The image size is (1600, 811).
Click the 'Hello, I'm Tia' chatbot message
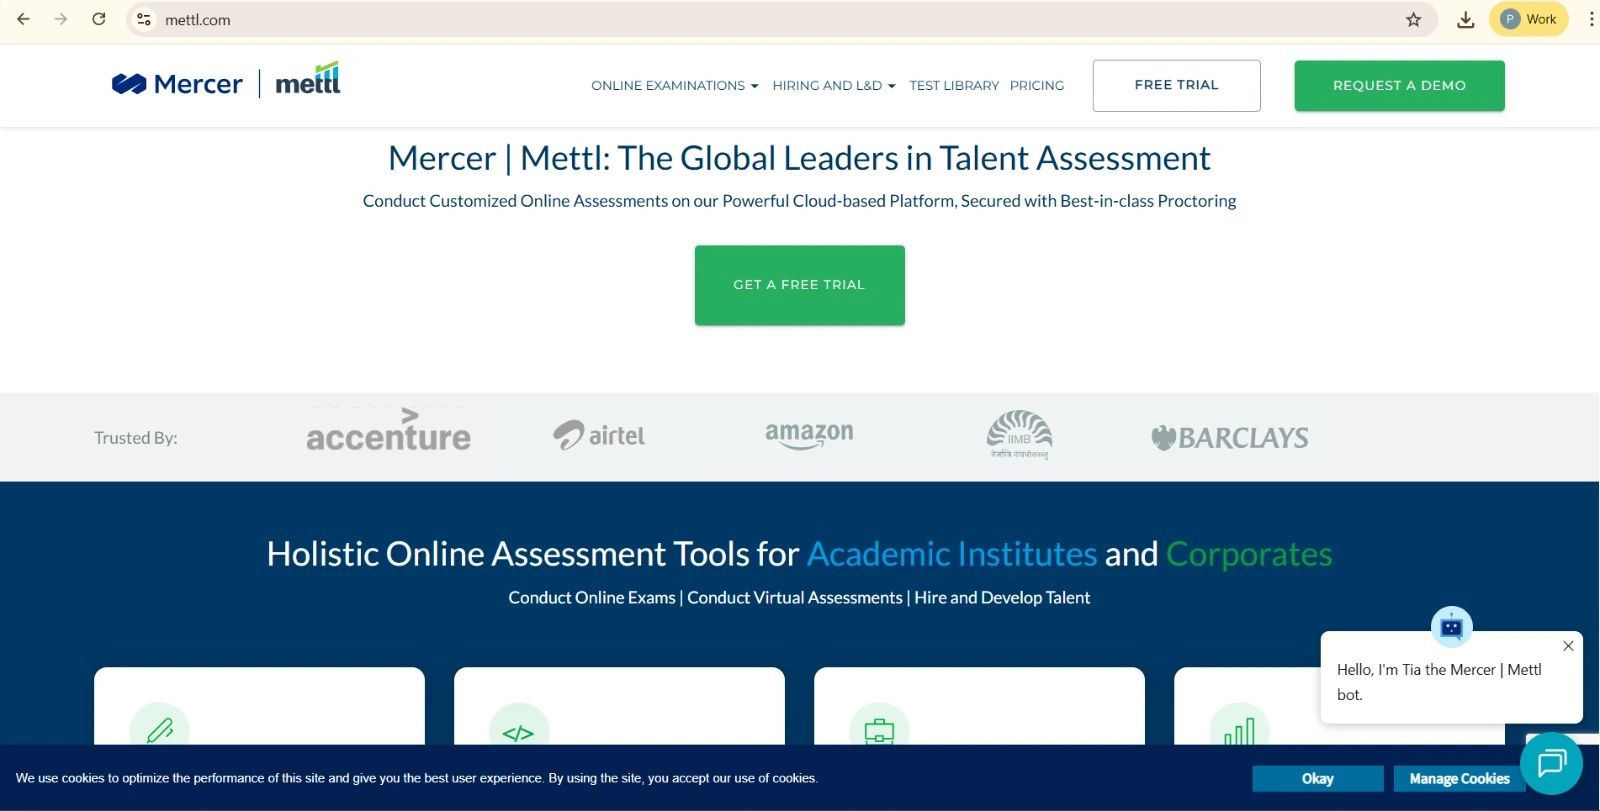tap(1439, 682)
